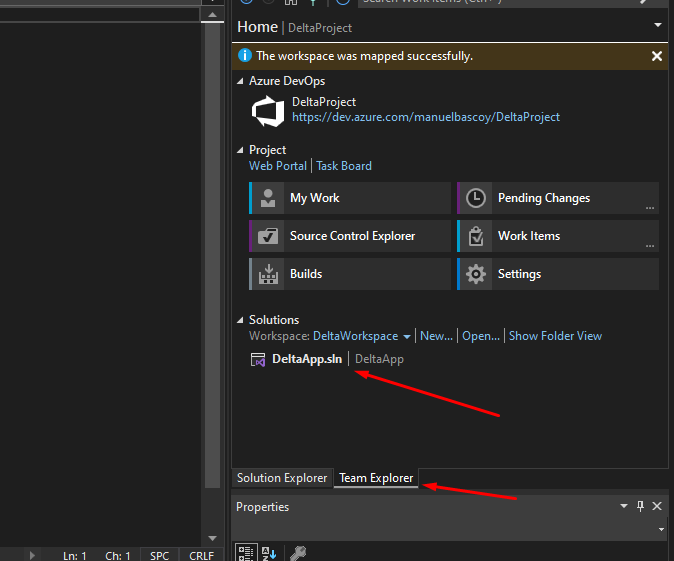Switch properties to categorized view

point(245,553)
